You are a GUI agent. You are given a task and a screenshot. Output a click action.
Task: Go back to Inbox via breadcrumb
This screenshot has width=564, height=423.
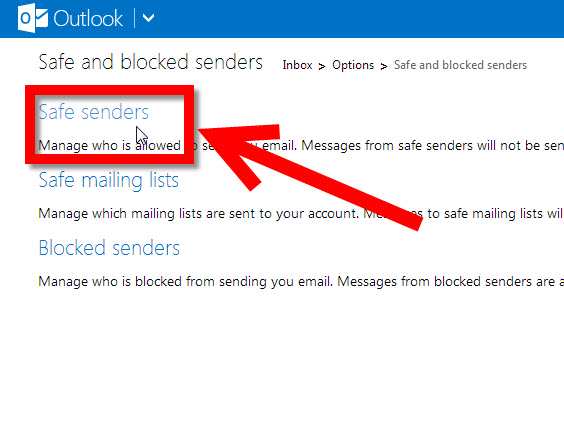tap(297, 65)
